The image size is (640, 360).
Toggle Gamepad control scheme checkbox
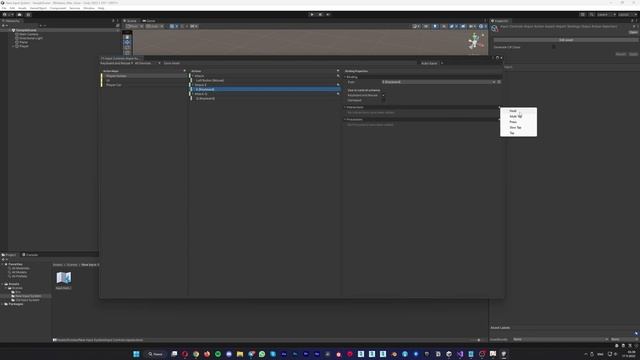[383, 100]
